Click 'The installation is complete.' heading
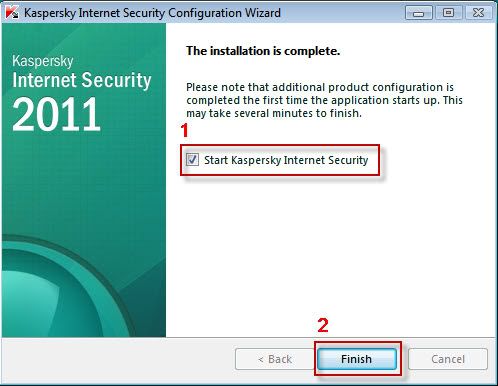The width and height of the screenshot is (498, 386). click(263, 51)
